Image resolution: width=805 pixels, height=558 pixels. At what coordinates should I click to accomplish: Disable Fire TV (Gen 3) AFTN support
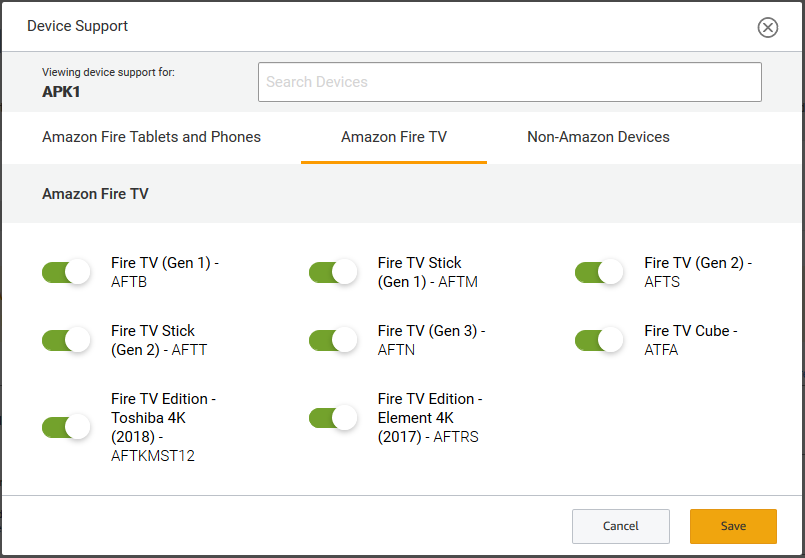[333, 340]
